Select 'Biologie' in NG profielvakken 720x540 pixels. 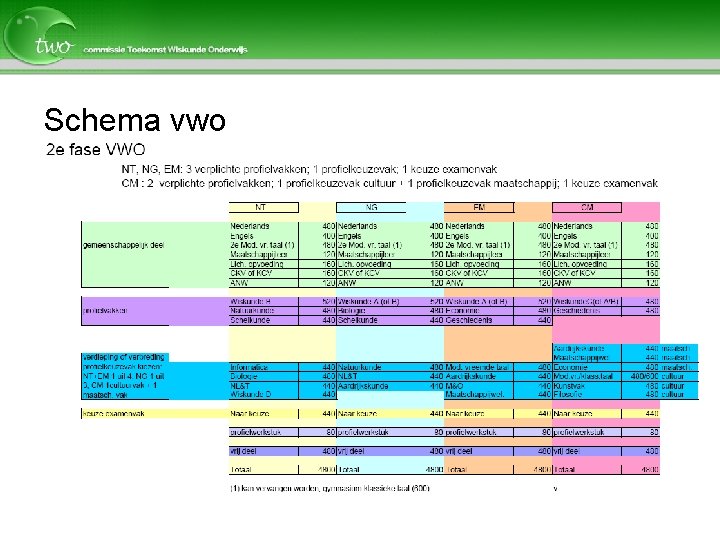click(x=352, y=311)
